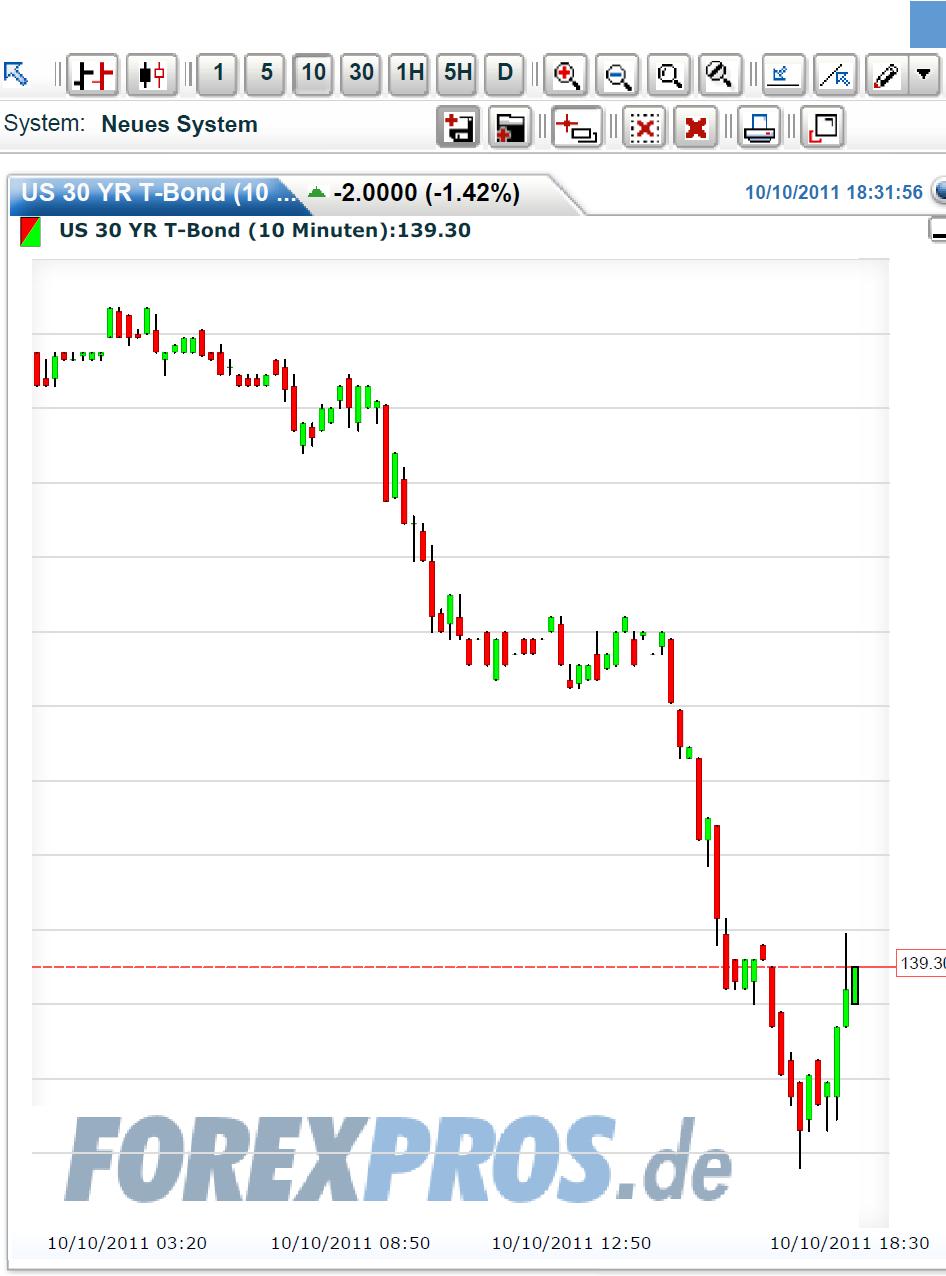
Task: Click the timestamp 10/10/2011 18:31:56
Action: coord(834,192)
